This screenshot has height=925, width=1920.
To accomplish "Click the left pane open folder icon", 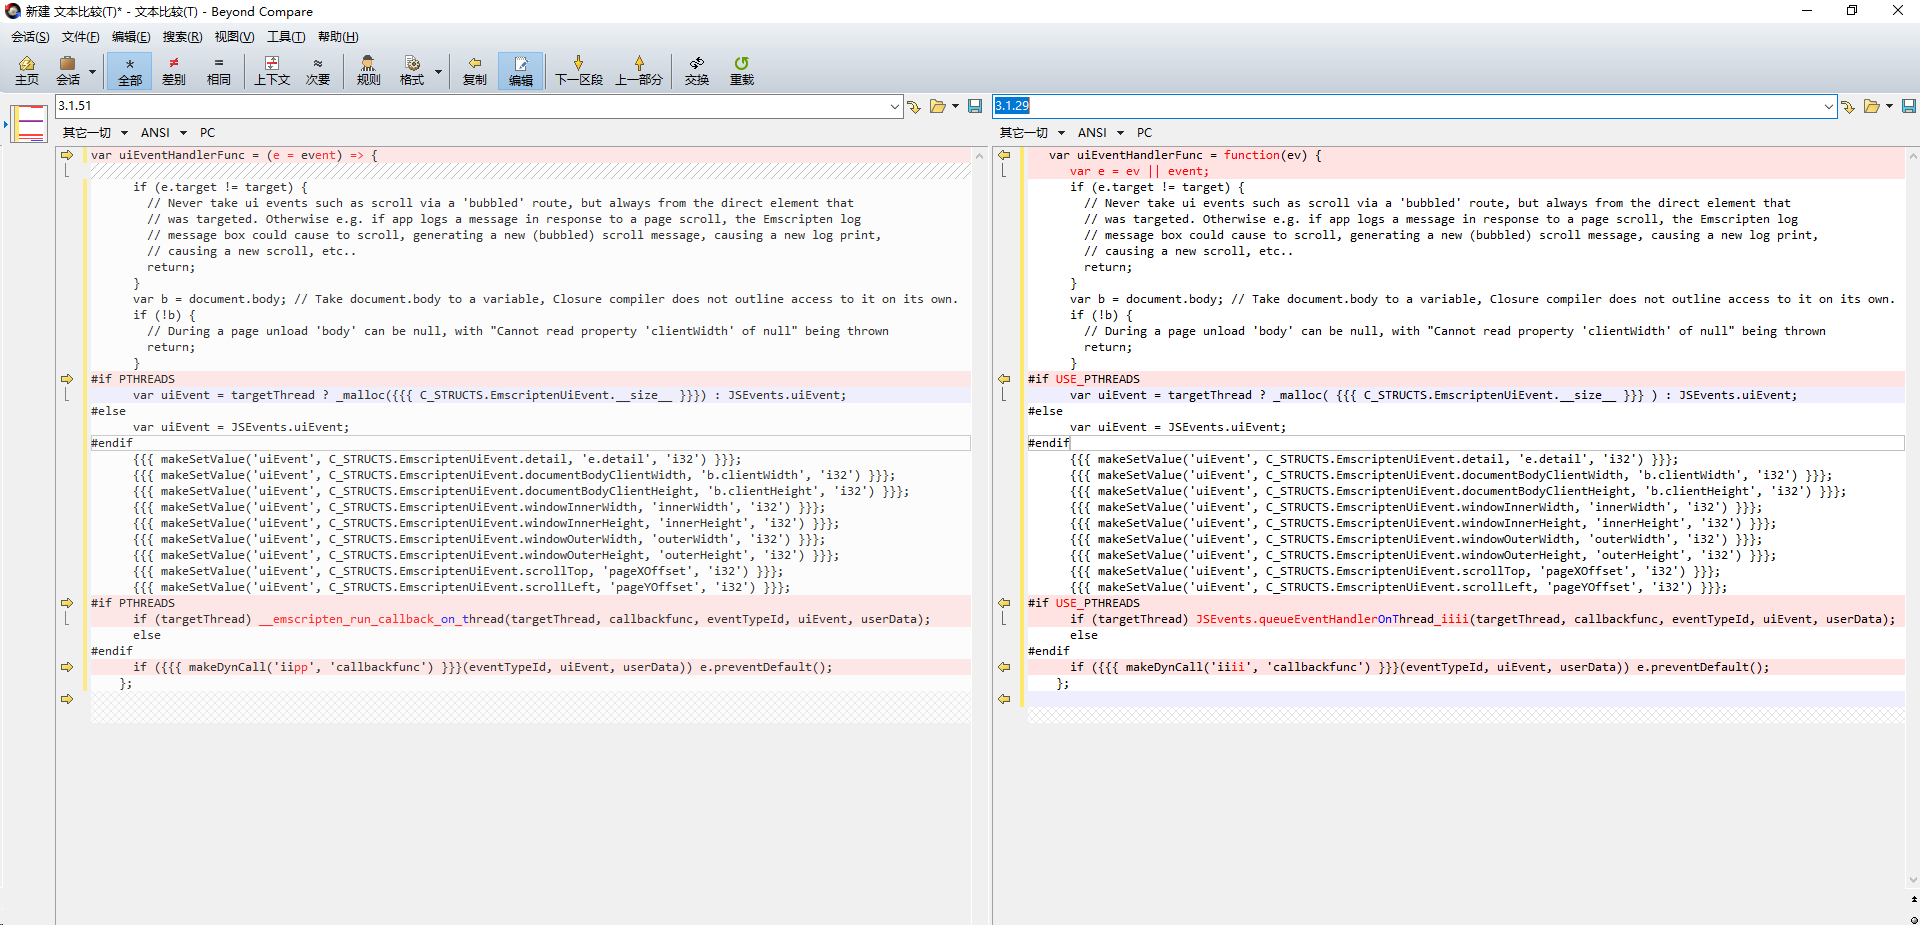I will 938,106.
